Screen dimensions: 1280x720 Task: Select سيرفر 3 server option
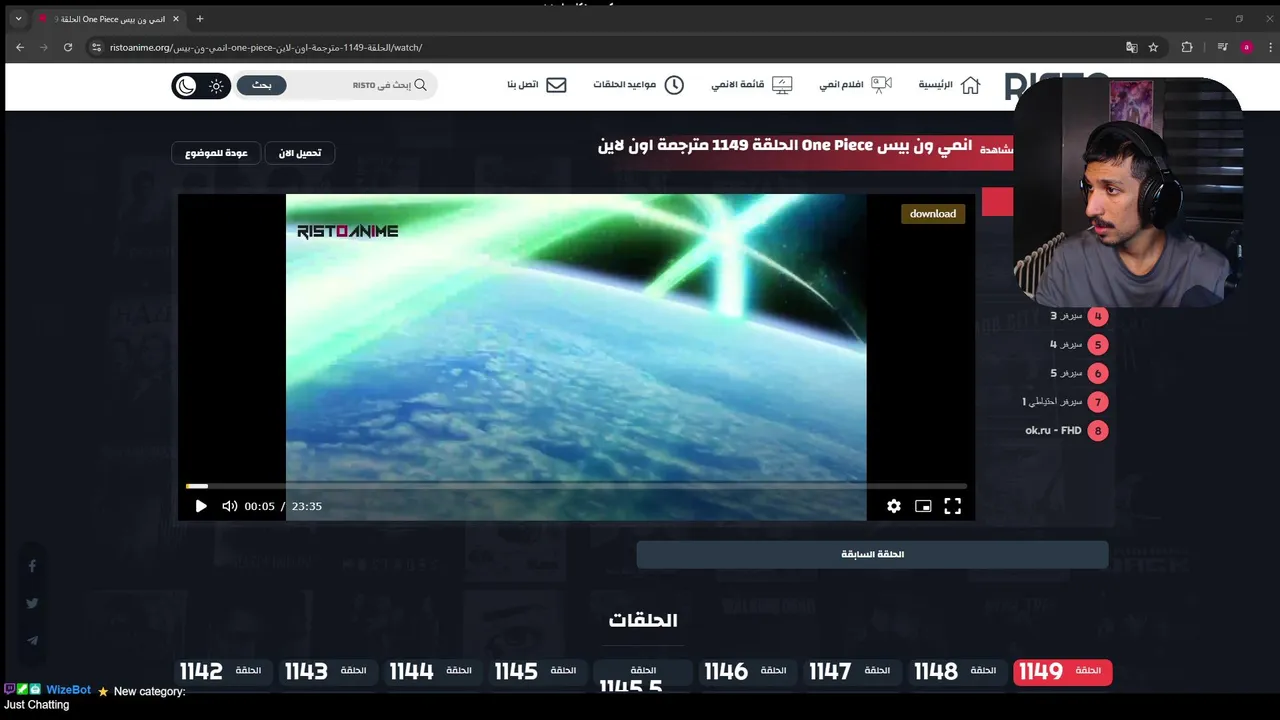point(1078,316)
